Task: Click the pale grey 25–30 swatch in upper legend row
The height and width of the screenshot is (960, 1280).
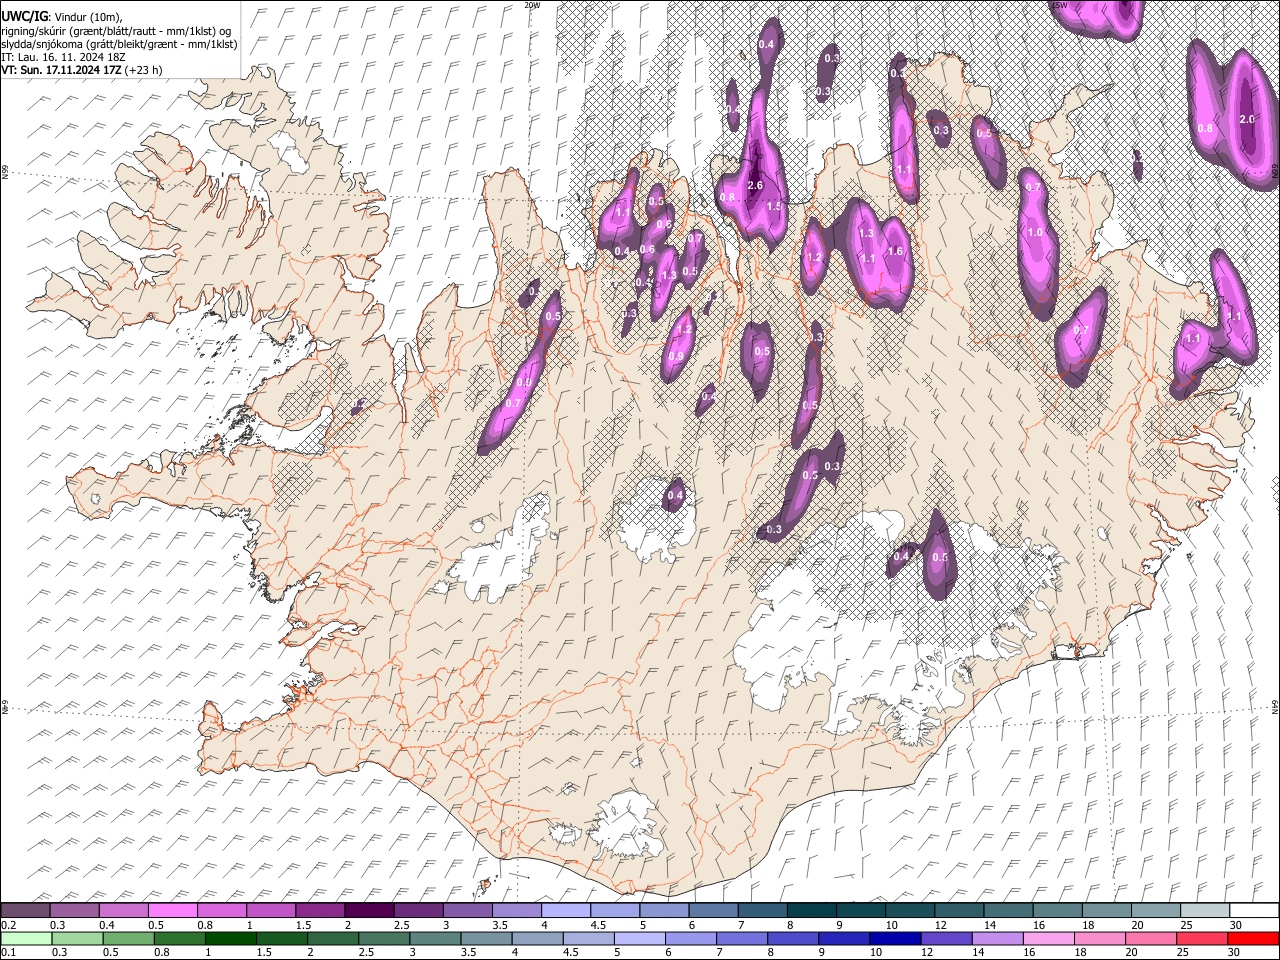Action: coord(1205,911)
